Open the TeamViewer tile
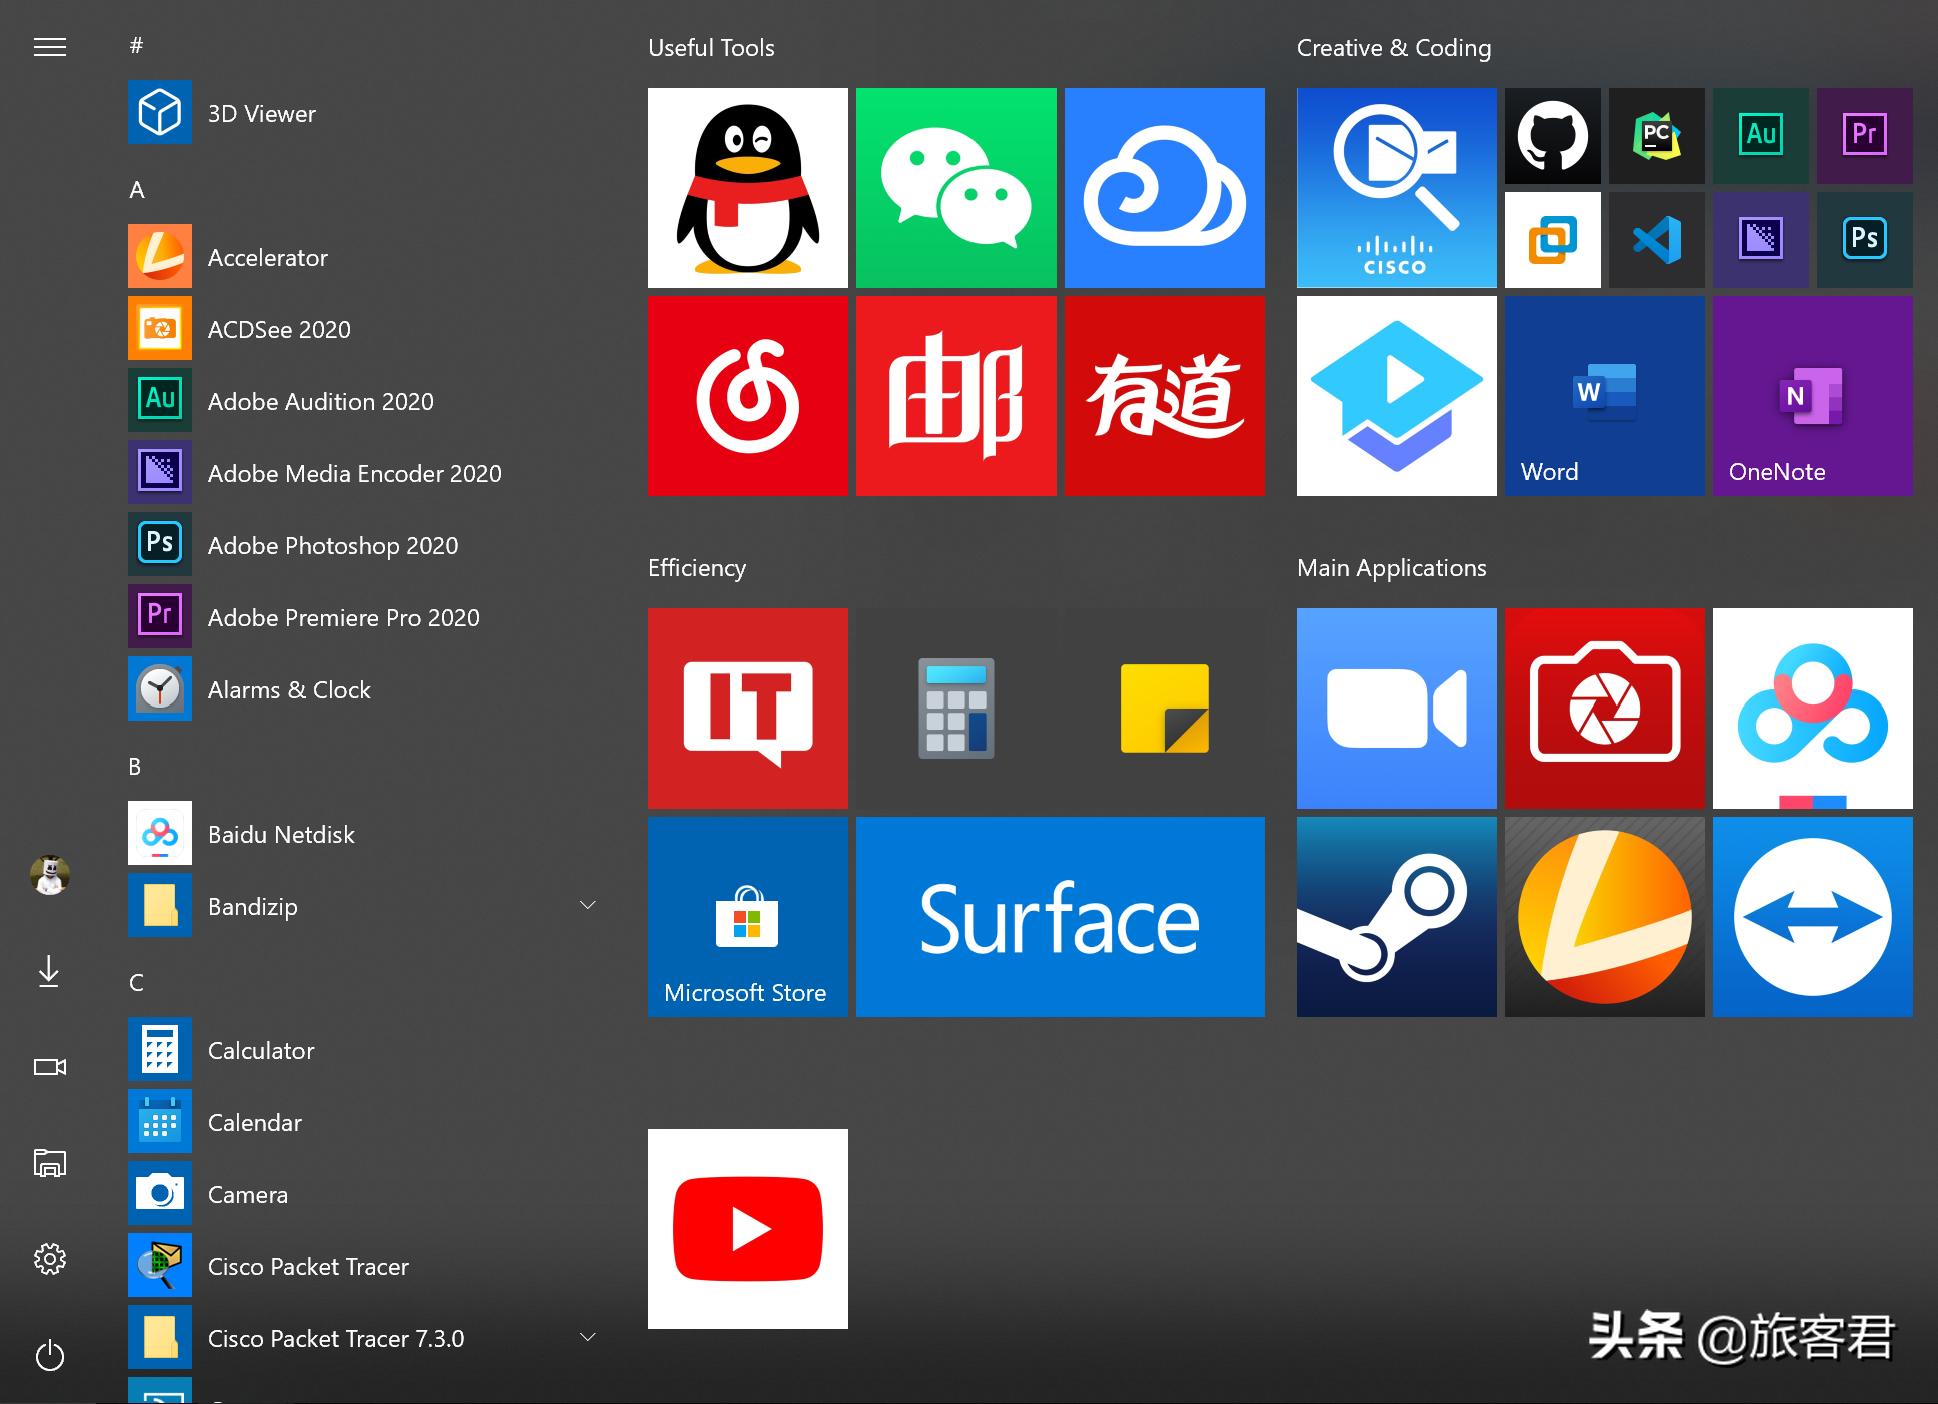 1811,916
